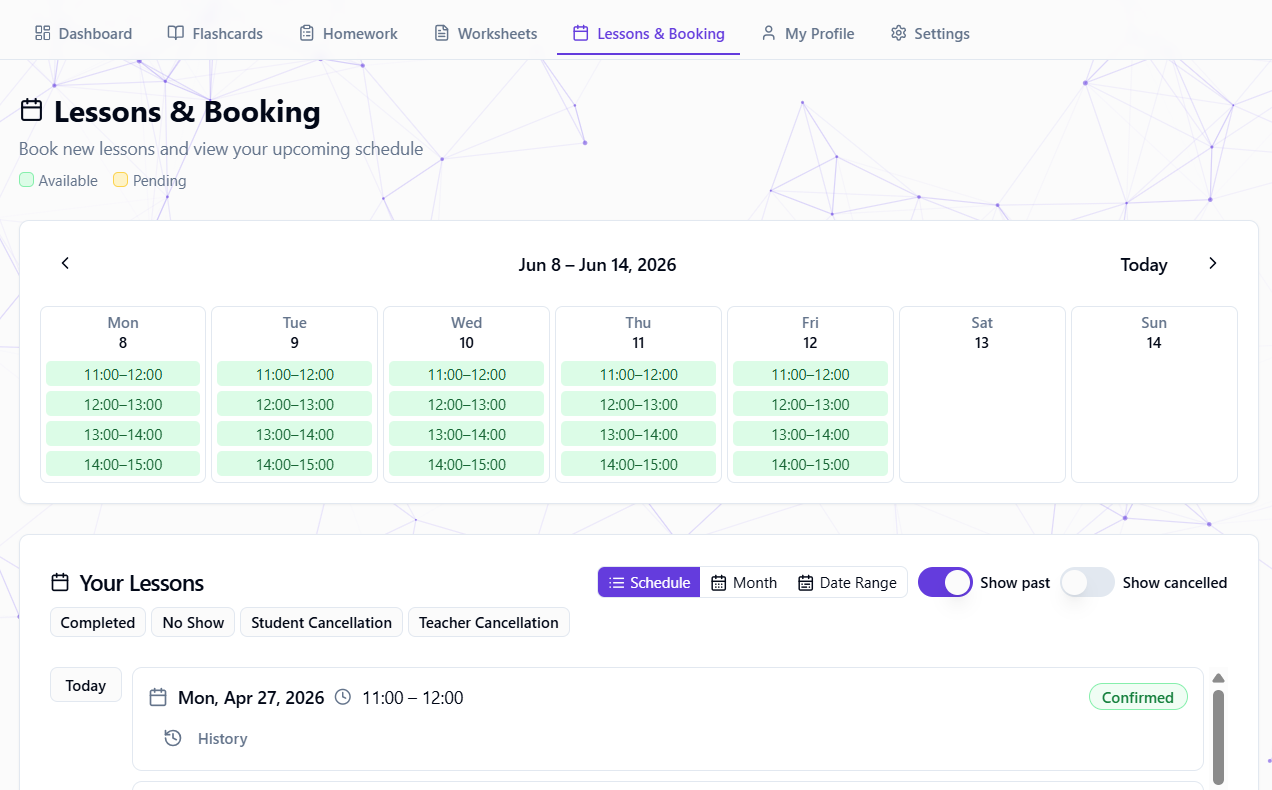Click the clock icon beside 11:00 – 12:00

(x=343, y=697)
